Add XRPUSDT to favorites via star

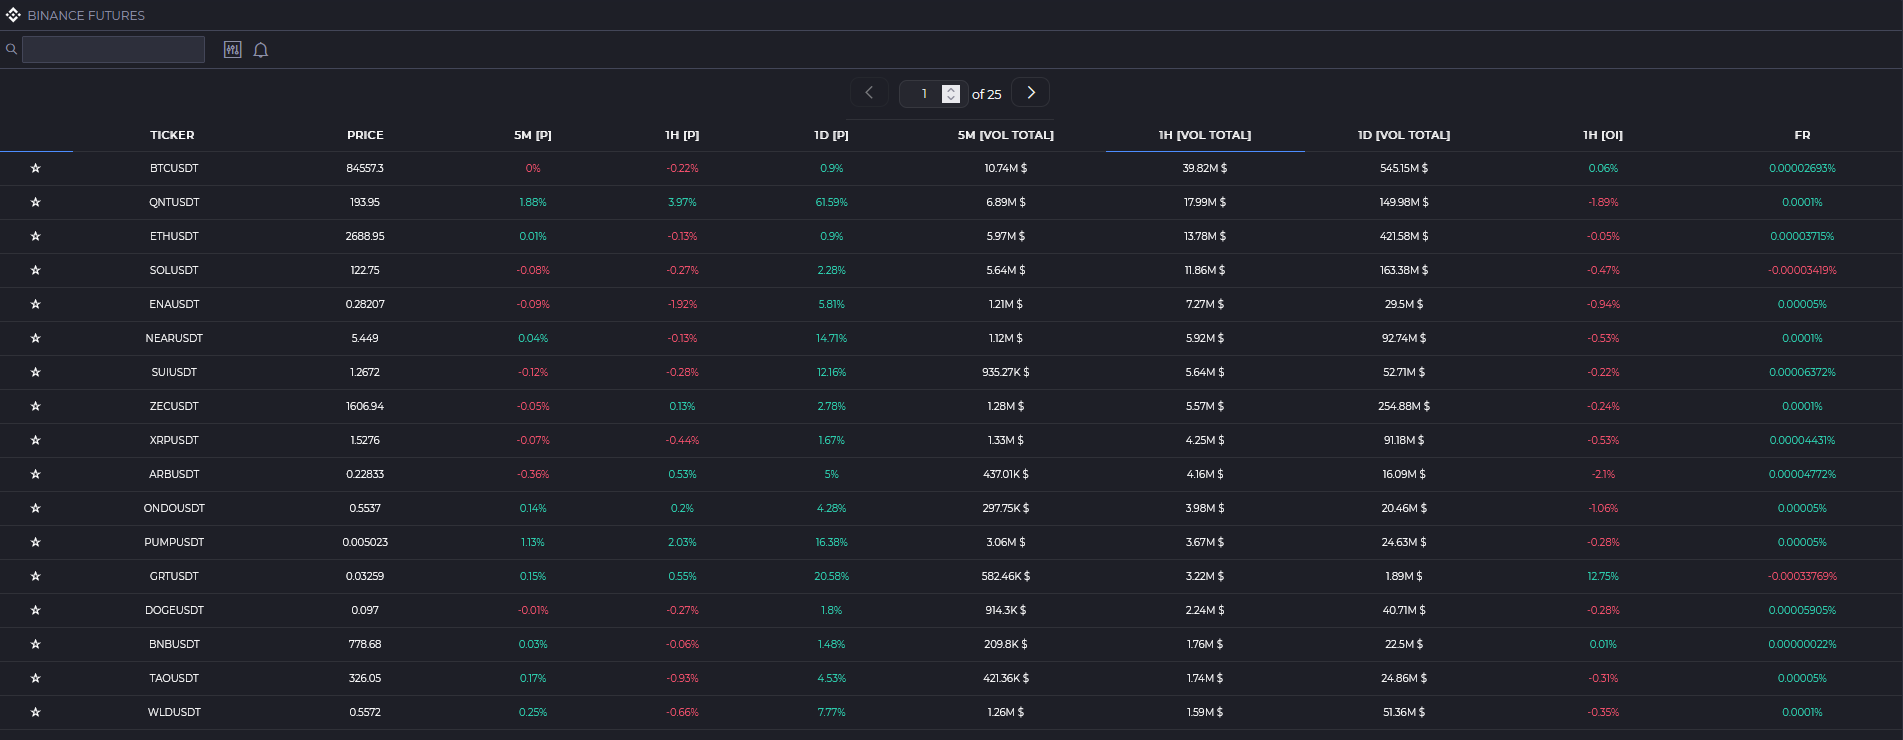36,440
